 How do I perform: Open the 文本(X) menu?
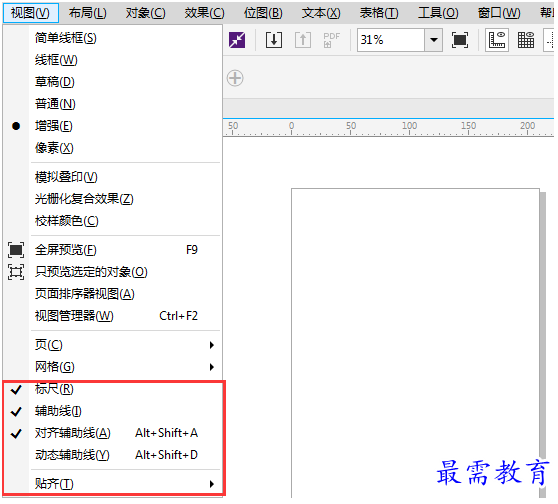[321, 13]
